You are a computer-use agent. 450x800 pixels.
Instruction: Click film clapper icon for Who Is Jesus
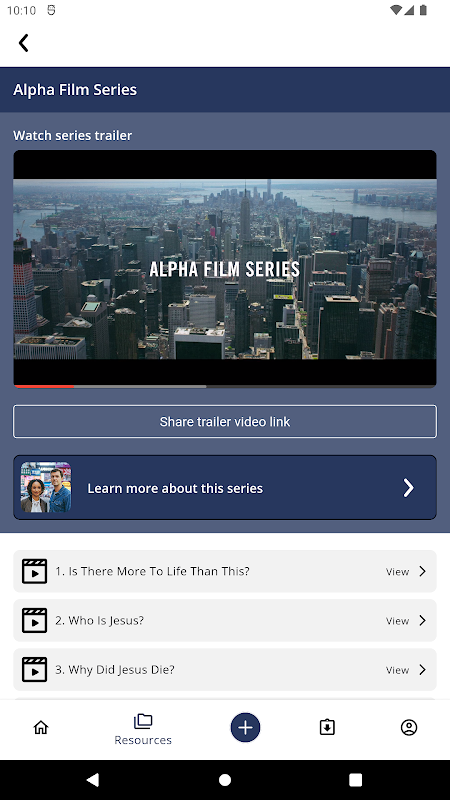(35, 620)
